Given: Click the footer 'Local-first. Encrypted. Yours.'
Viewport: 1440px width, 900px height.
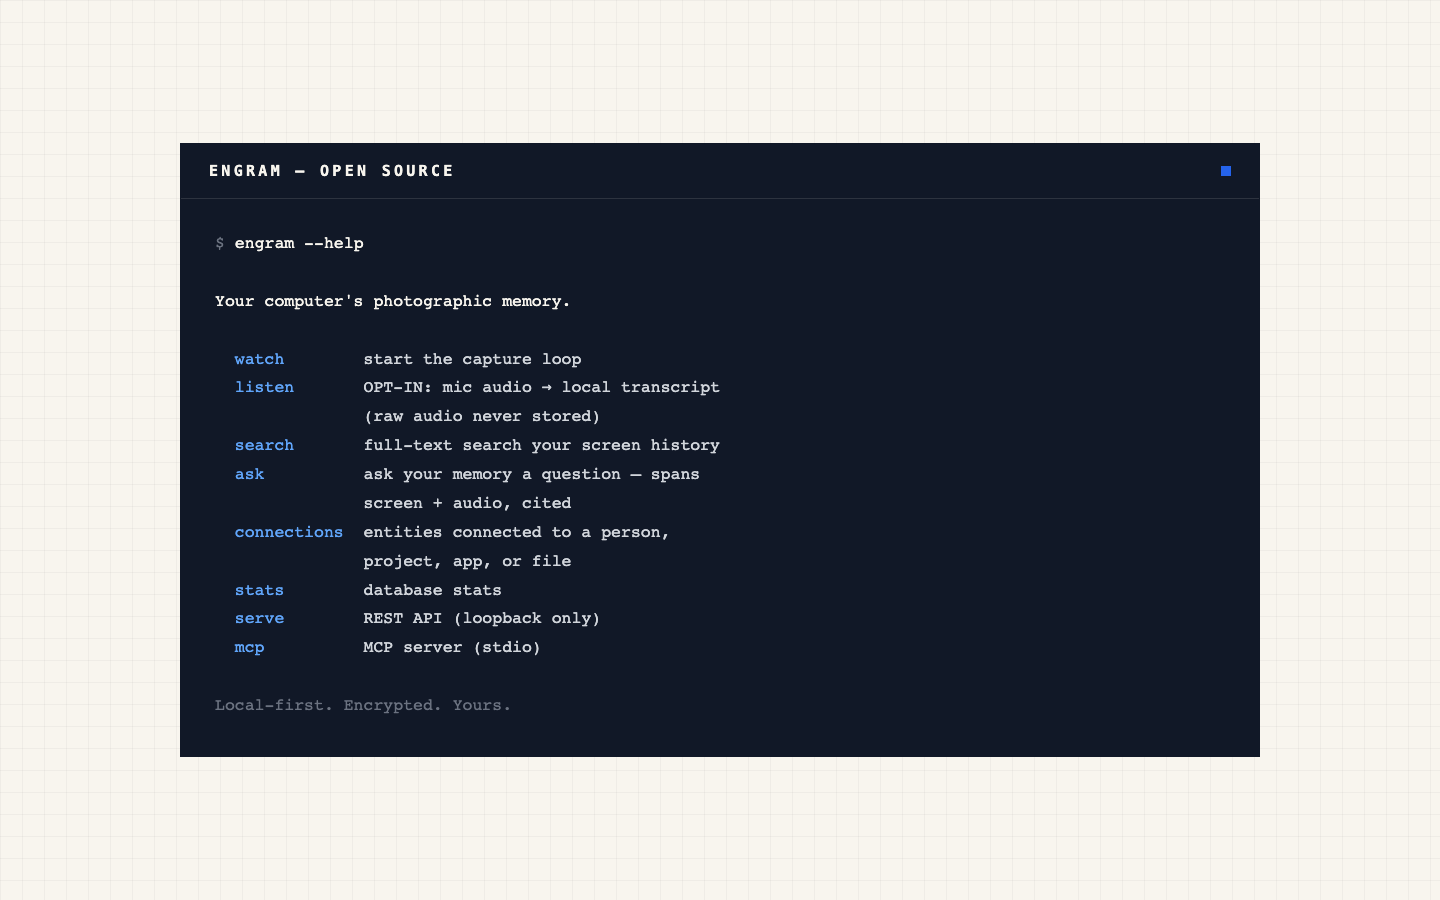Looking at the screenshot, I should click(363, 705).
